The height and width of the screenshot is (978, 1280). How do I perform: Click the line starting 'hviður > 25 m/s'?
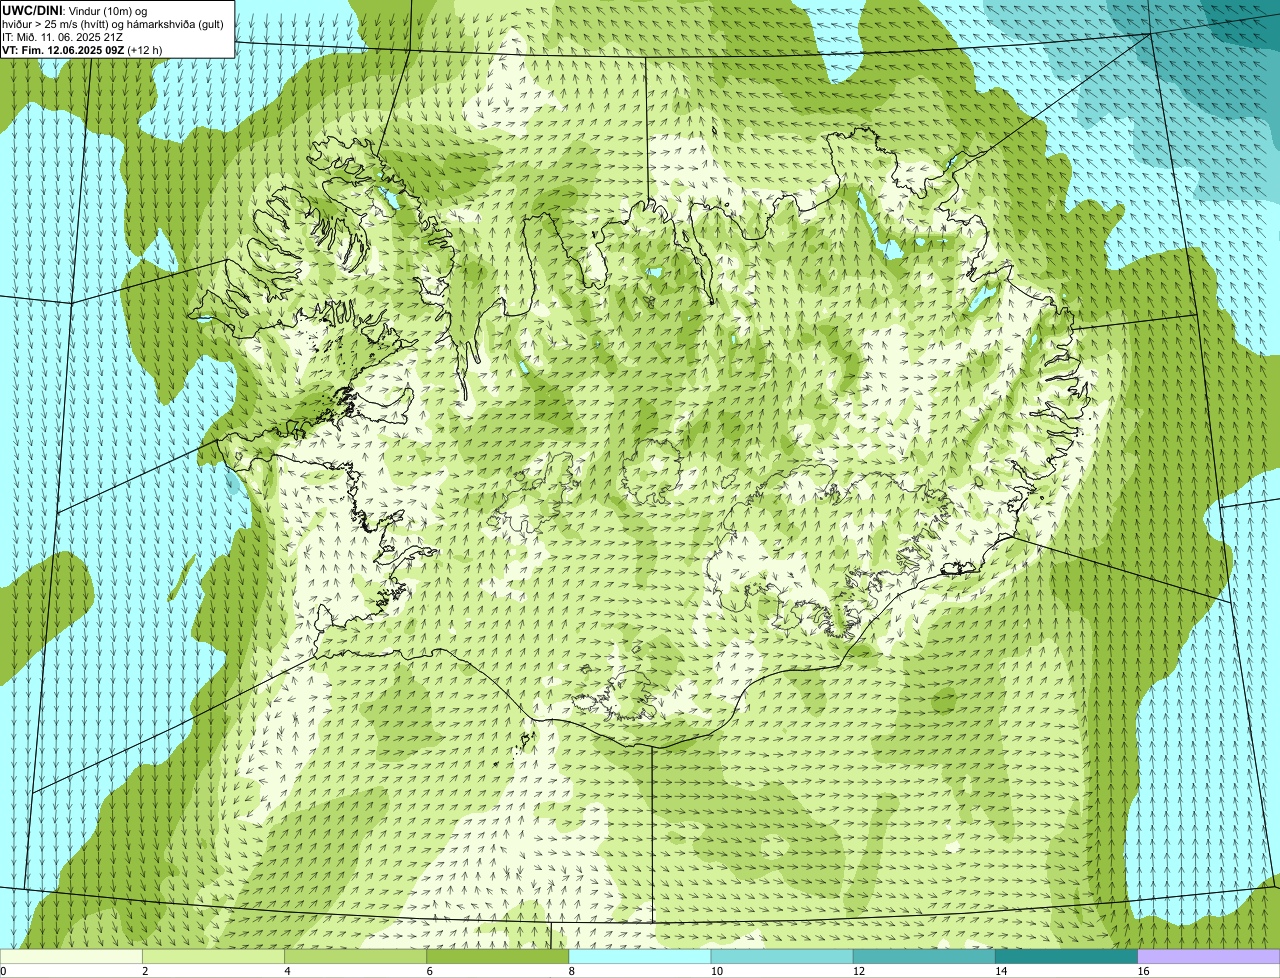point(113,23)
